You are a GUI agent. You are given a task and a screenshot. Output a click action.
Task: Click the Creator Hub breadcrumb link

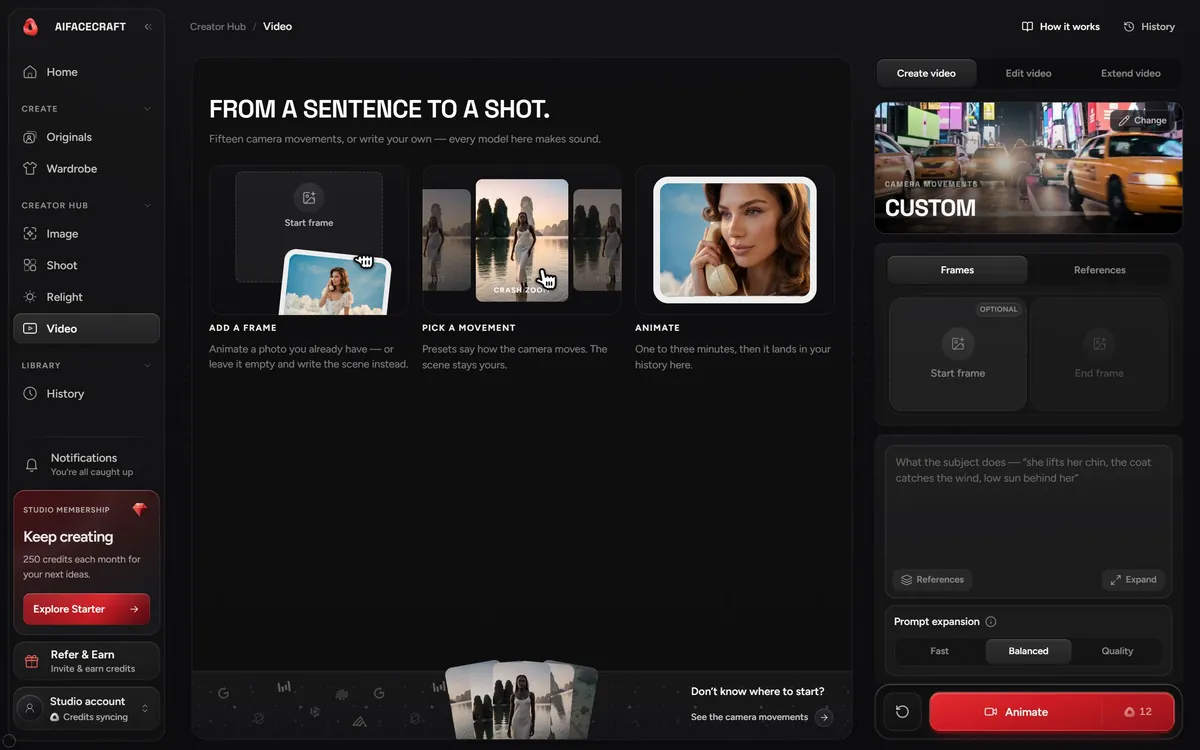[x=218, y=27]
